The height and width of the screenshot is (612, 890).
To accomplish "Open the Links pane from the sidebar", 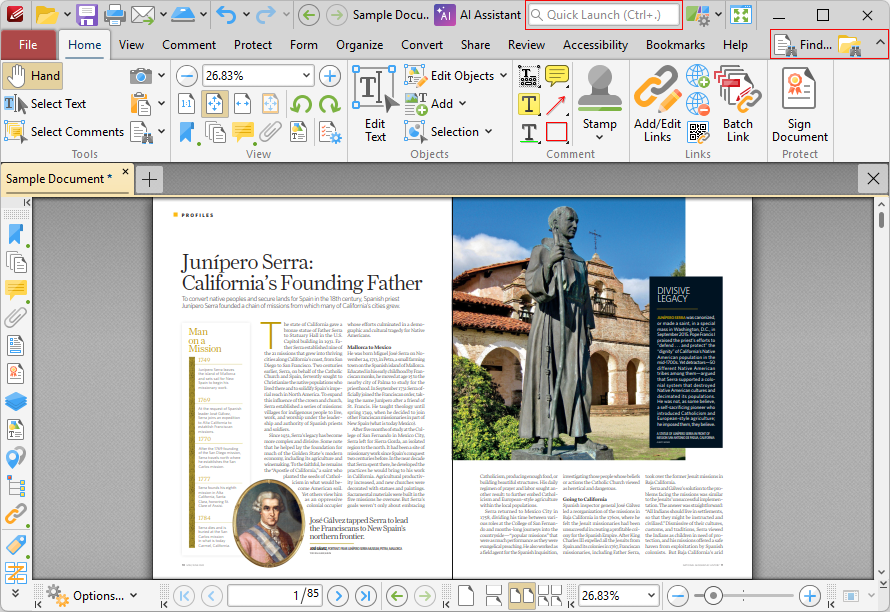I will click(16, 514).
